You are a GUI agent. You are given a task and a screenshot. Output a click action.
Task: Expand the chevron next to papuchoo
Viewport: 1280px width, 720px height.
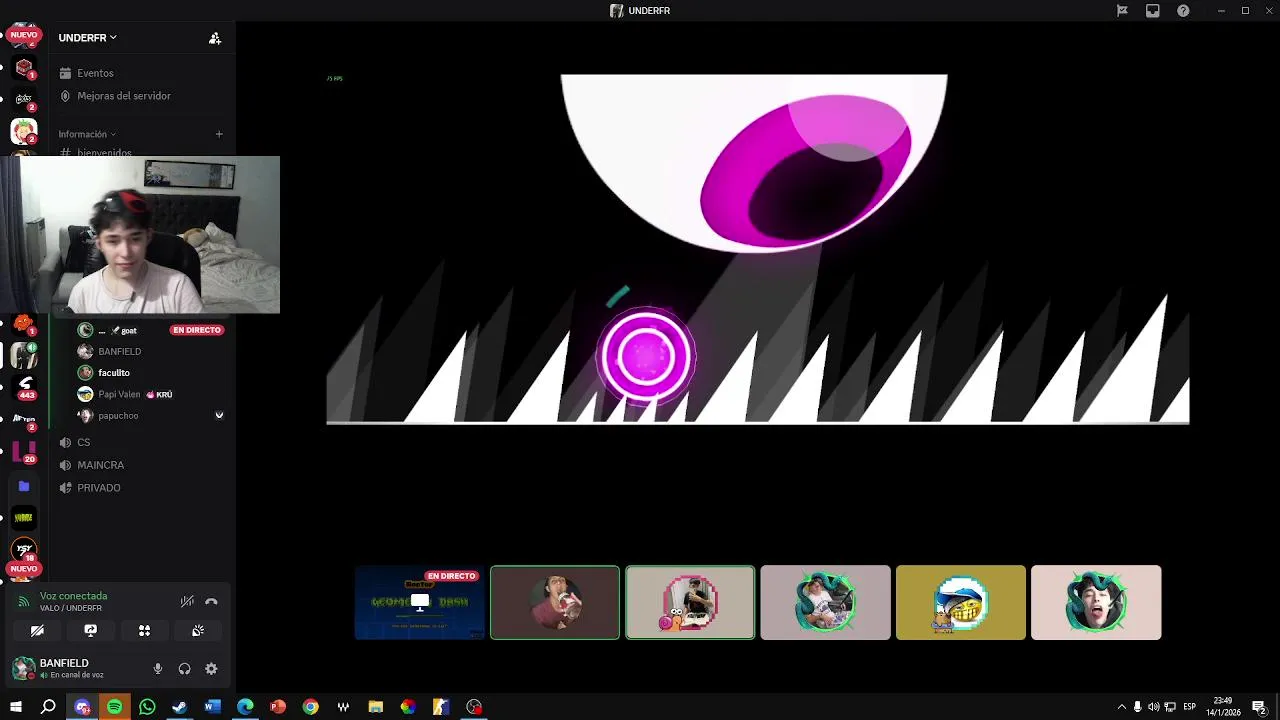coord(219,415)
